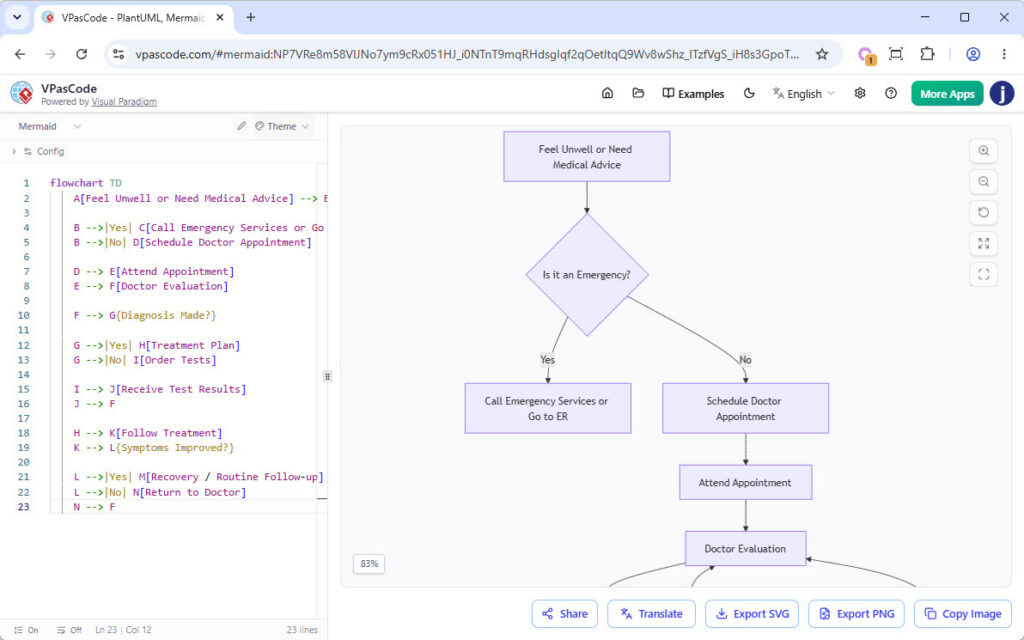Image resolution: width=1024 pixels, height=640 pixels.
Task: Click the Translate button
Action: tap(650, 614)
